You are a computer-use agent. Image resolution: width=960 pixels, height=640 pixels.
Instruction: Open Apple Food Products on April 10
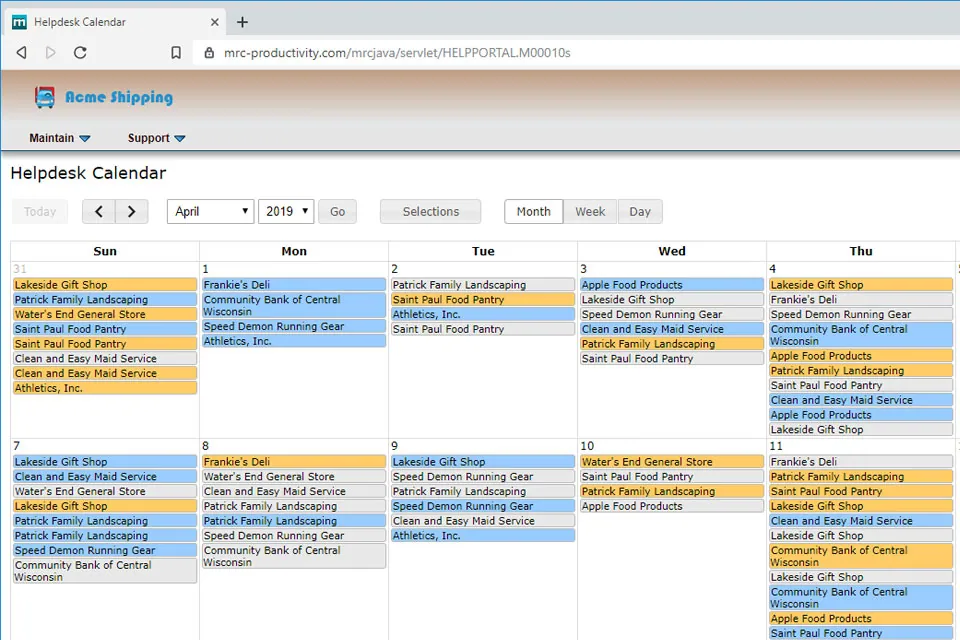pos(672,506)
